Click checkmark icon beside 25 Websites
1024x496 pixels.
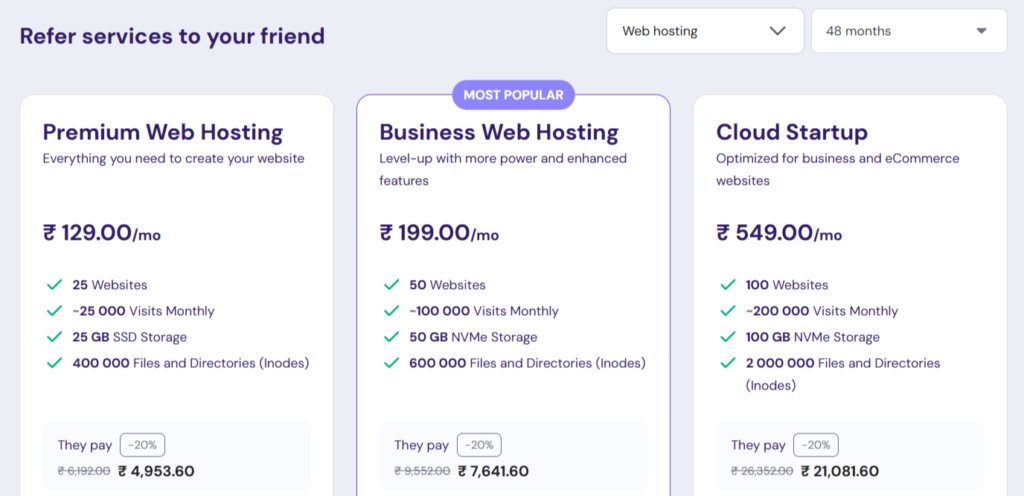(54, 285)
